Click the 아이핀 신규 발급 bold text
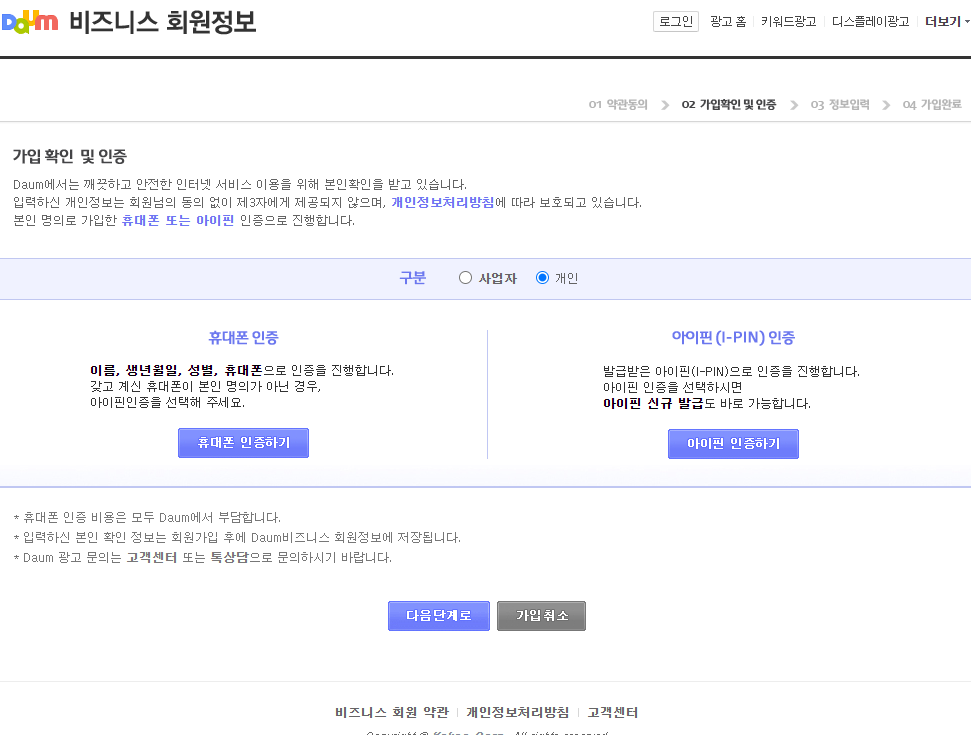Screen dimensions: 971x735 653,404
